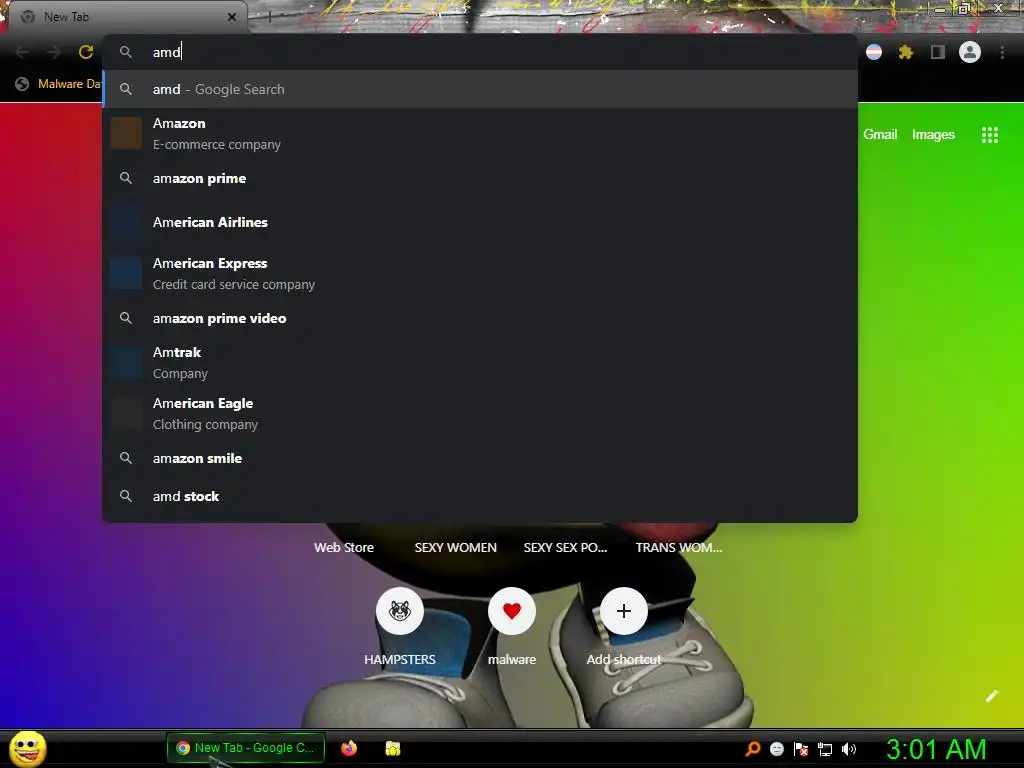1024x768 pixels.
Task: Select the American Airlines suggestion
Action: coord(480,222)
